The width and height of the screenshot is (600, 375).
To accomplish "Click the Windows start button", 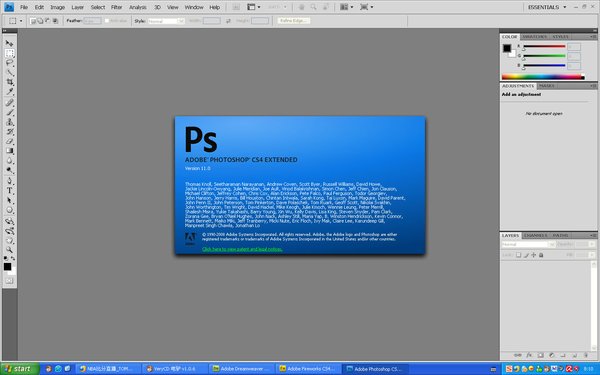I will 20,369.
